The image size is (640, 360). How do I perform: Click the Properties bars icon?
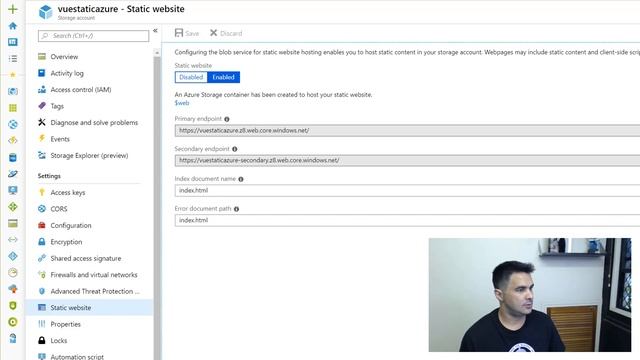42,324
